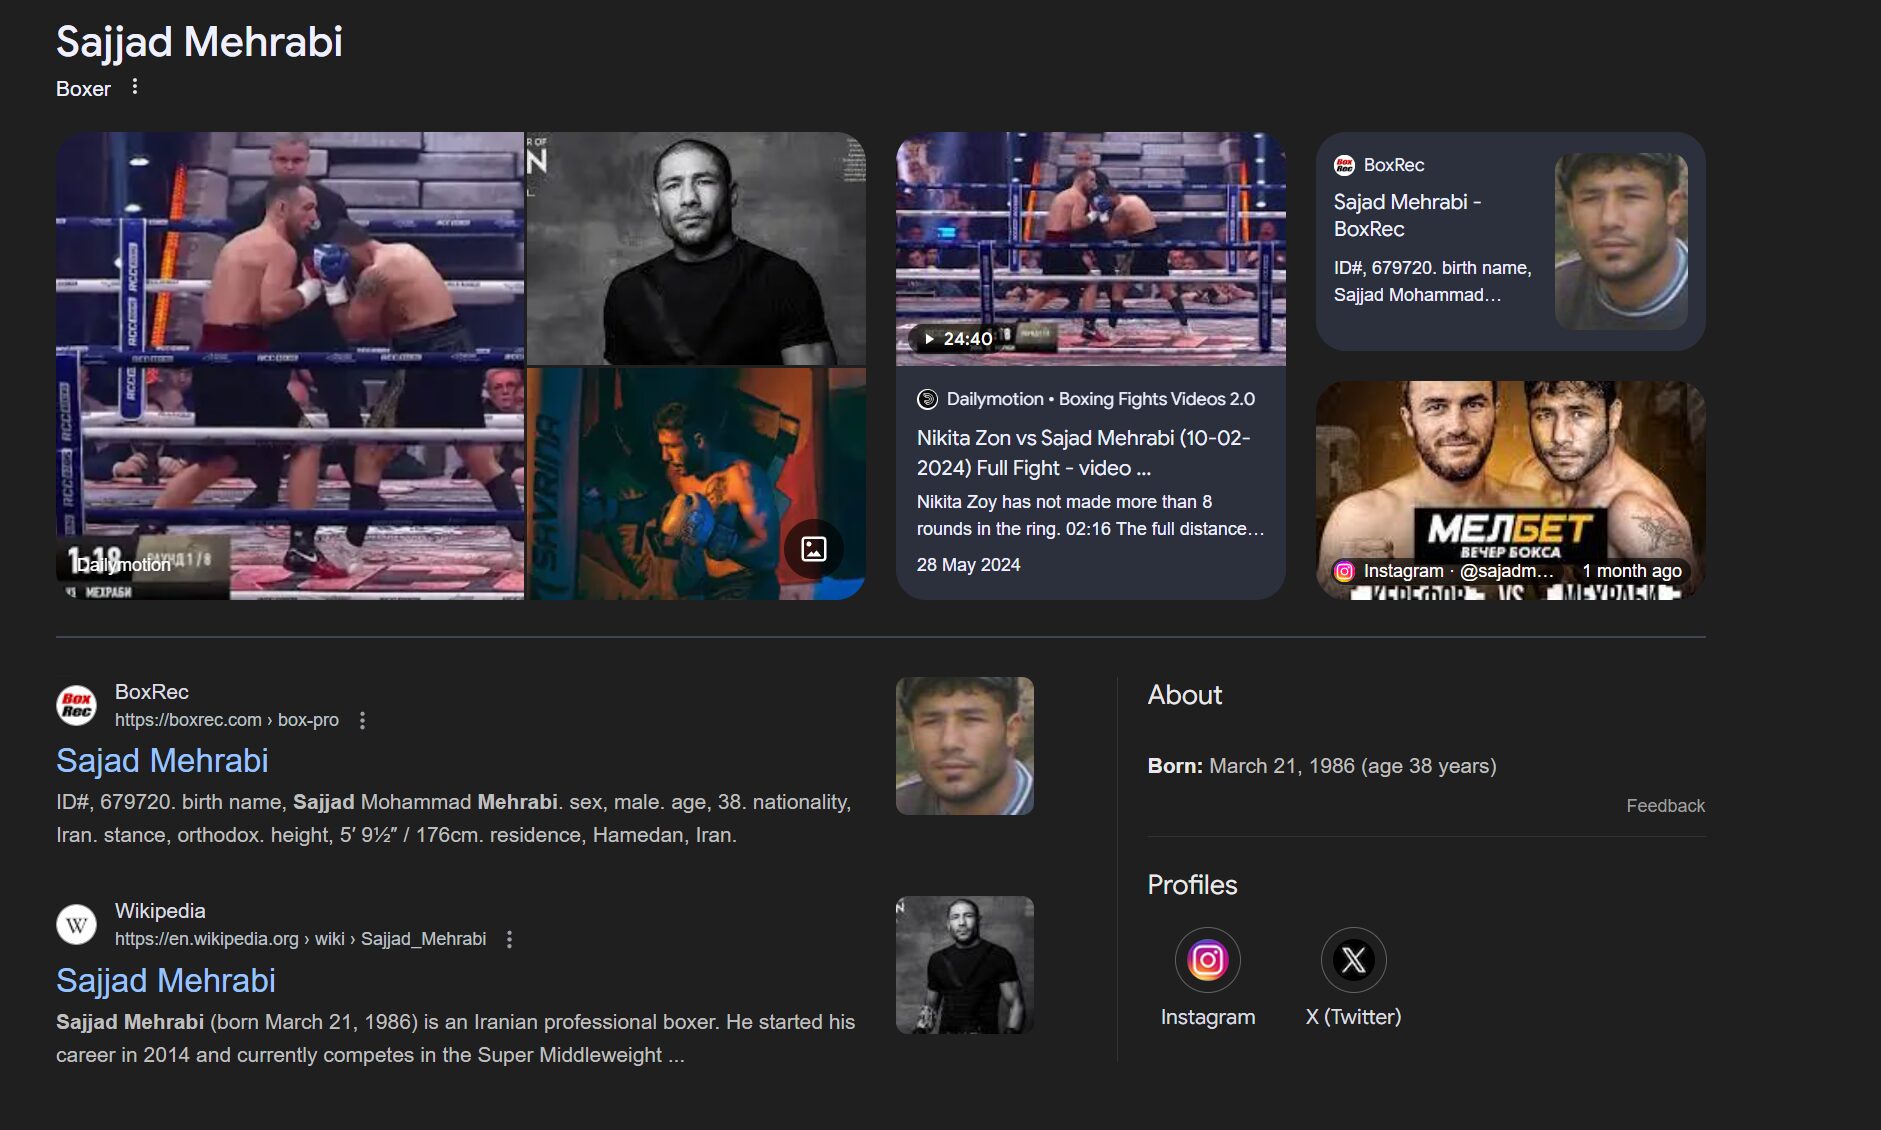This screenshot has width=1881, height=1130.
Task: Open the black-and-white portrait in collage
Action: [696, 248]
